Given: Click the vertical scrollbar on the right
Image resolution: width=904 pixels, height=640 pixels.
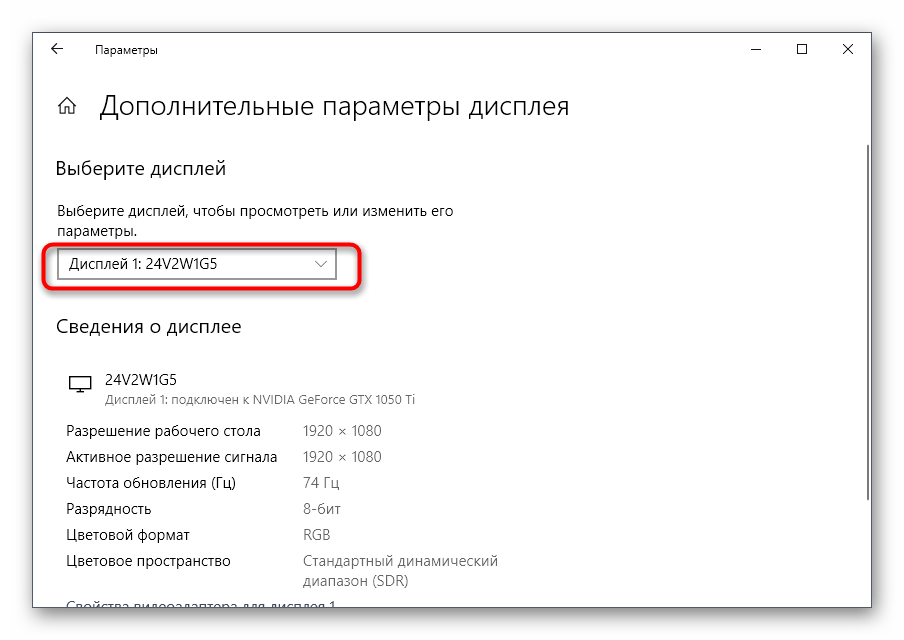Looking at the screenshot, I should [x=865, y=320].
